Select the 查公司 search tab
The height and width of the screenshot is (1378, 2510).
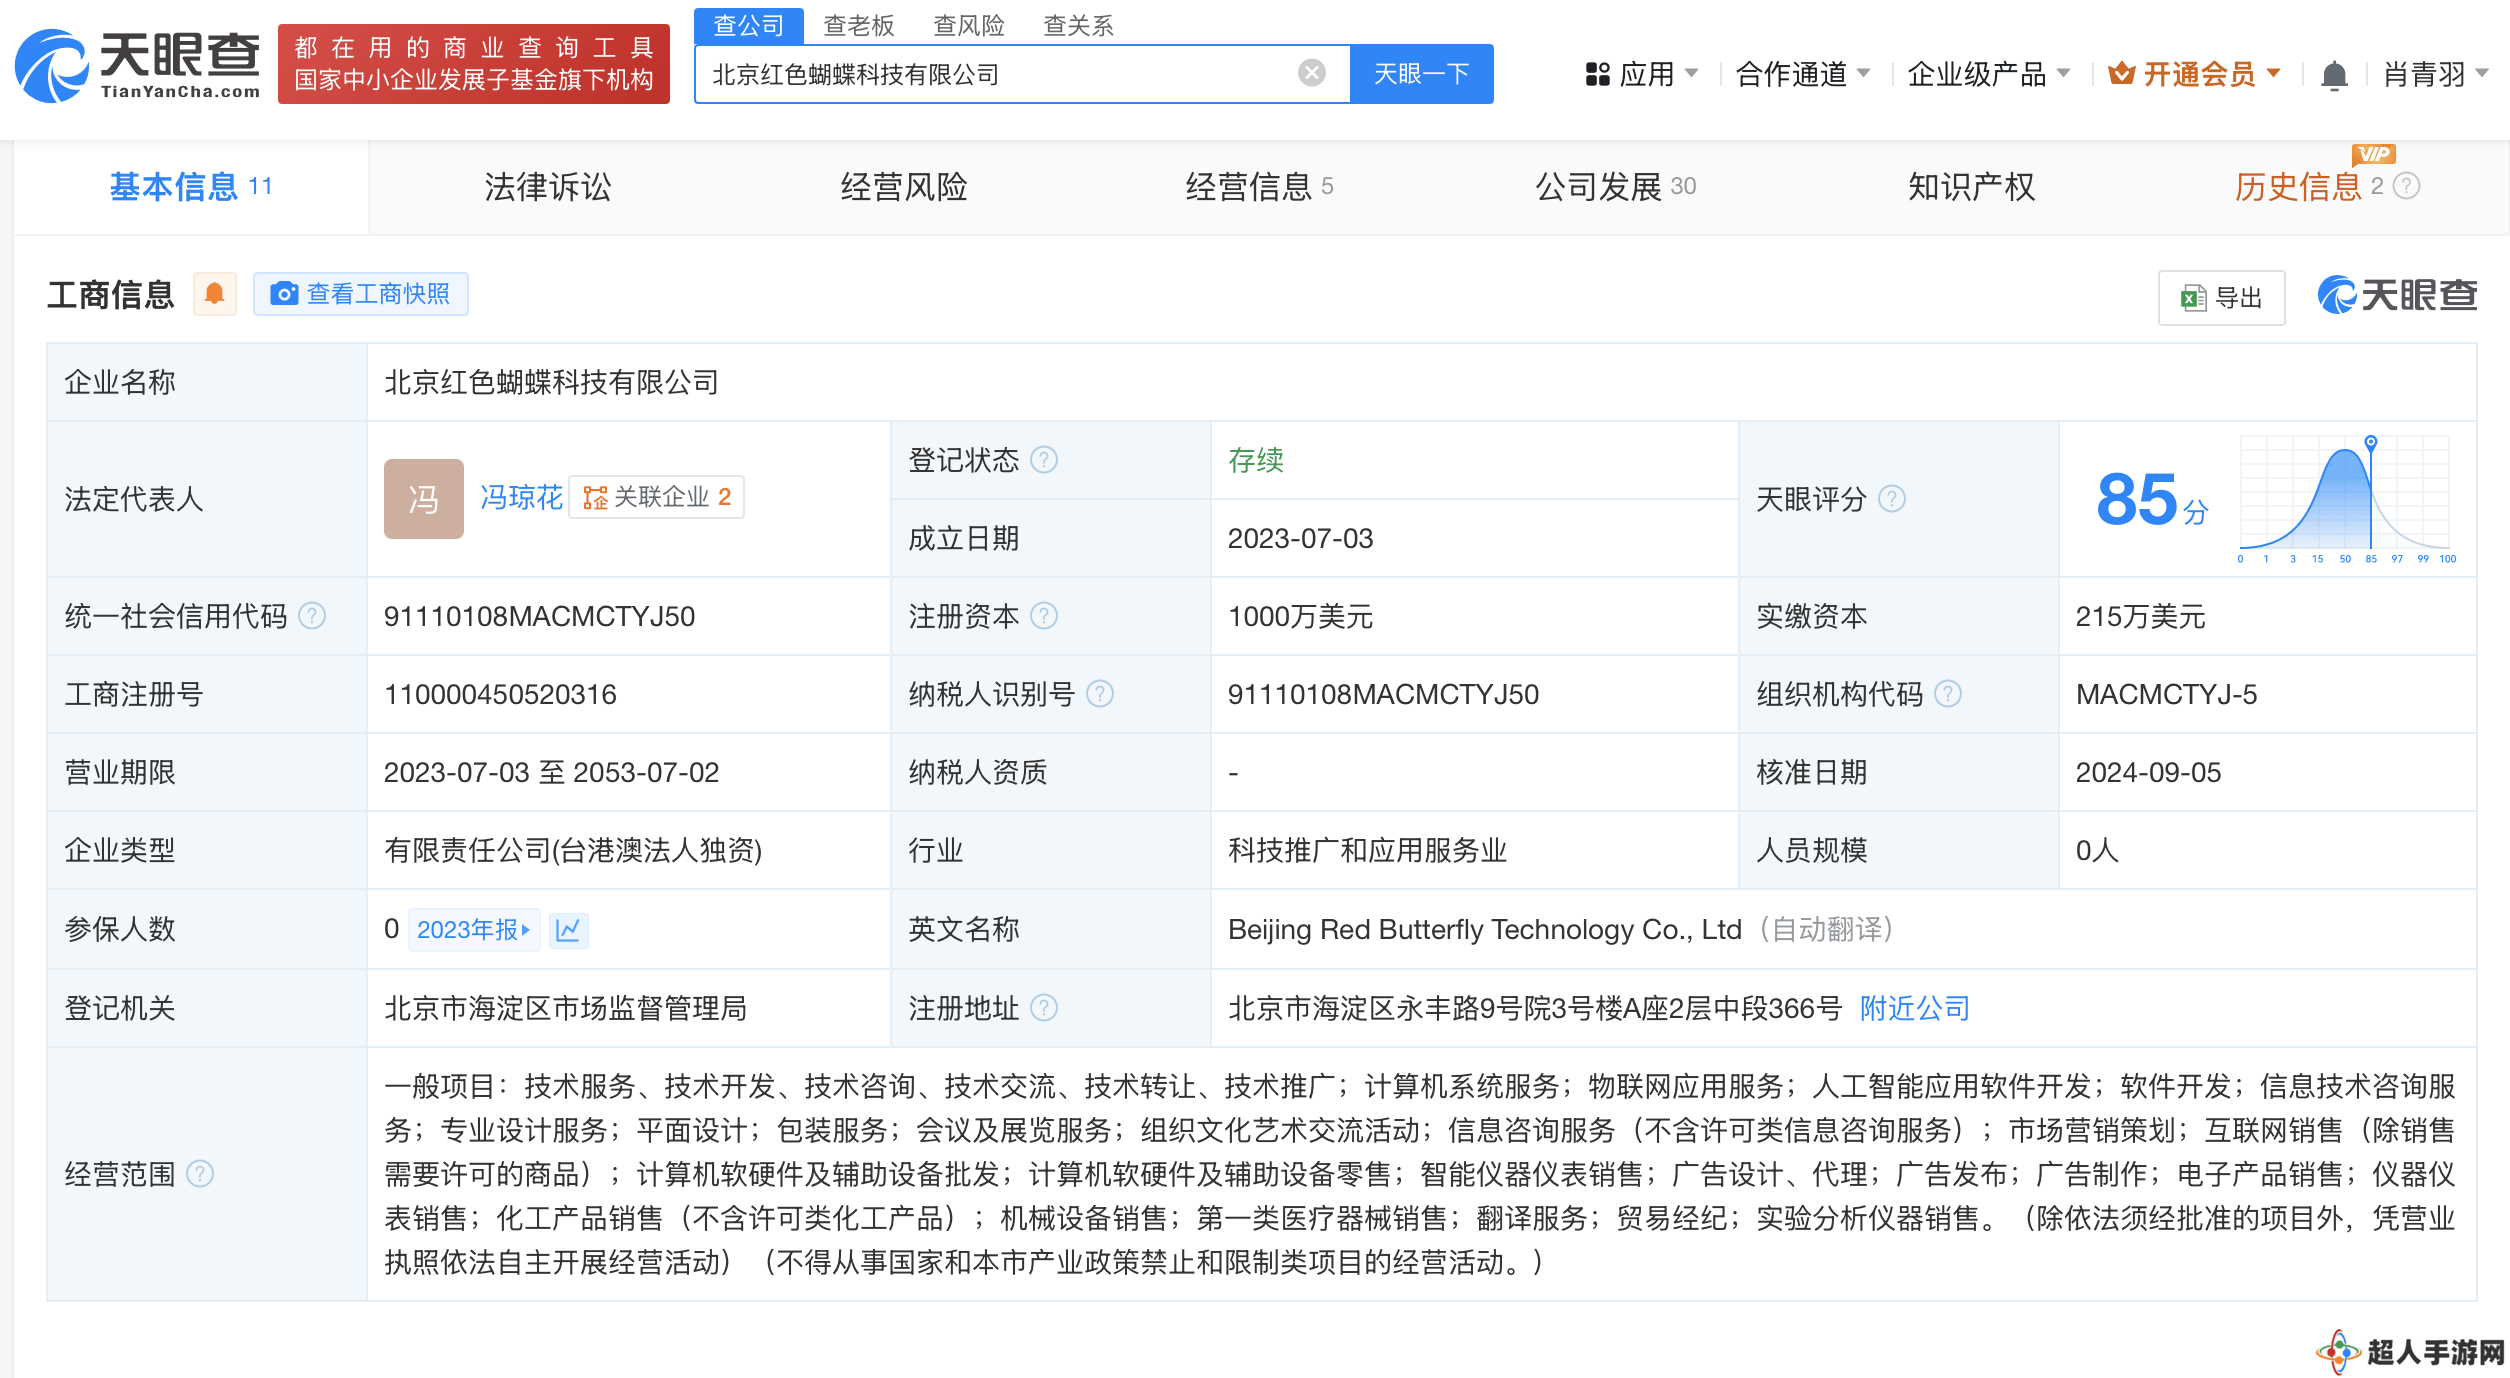pyautogui.click(x=748, y=25)
